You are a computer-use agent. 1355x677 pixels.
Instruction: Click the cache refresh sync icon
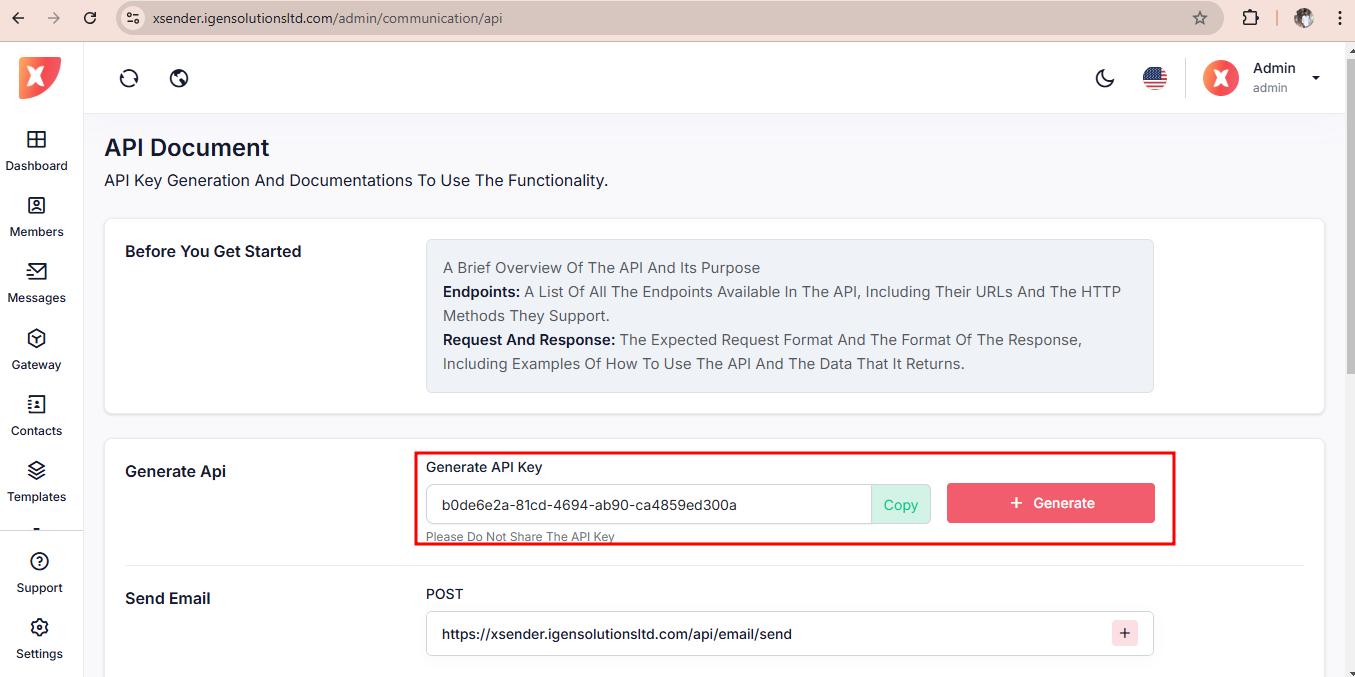pyautogui.click(x=129, y=78)
